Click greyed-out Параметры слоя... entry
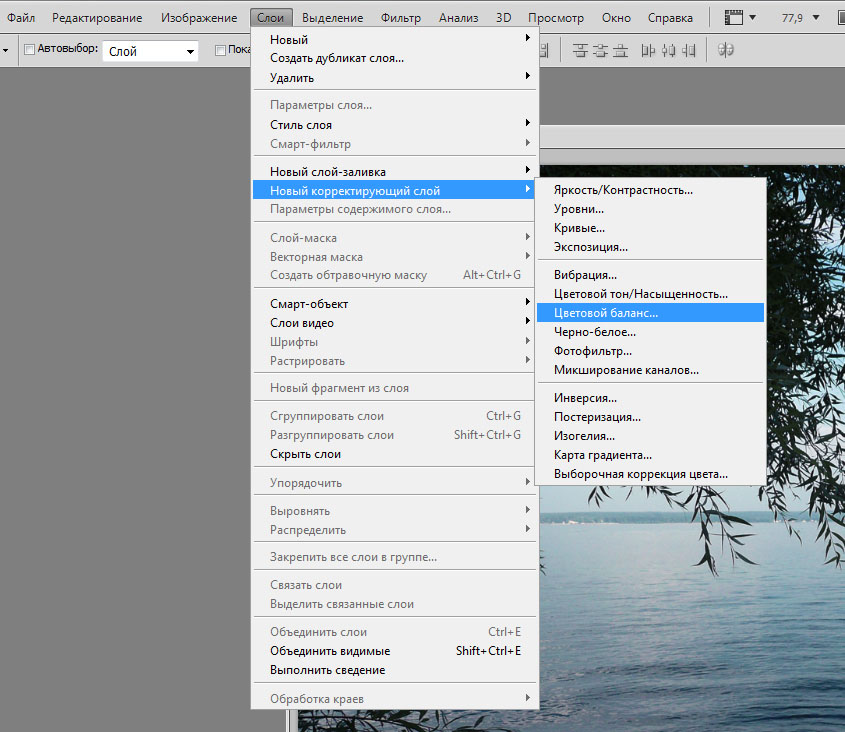This screenshot has width=845, height=732. point(393,105)
